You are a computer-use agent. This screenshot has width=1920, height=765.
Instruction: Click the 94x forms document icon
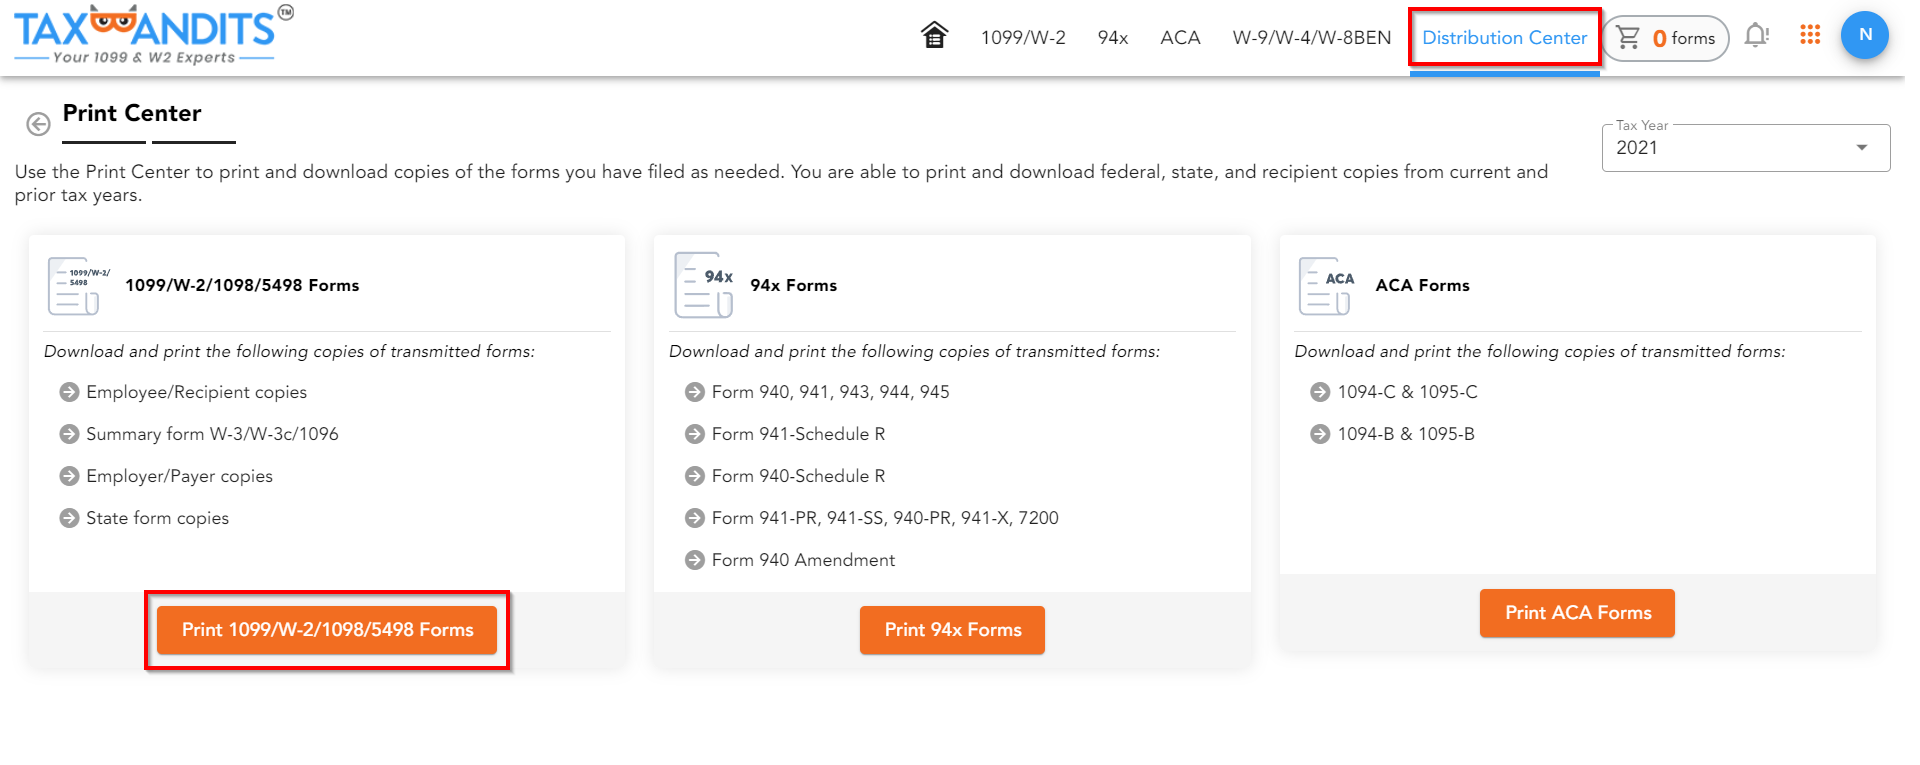coord(704,285)
